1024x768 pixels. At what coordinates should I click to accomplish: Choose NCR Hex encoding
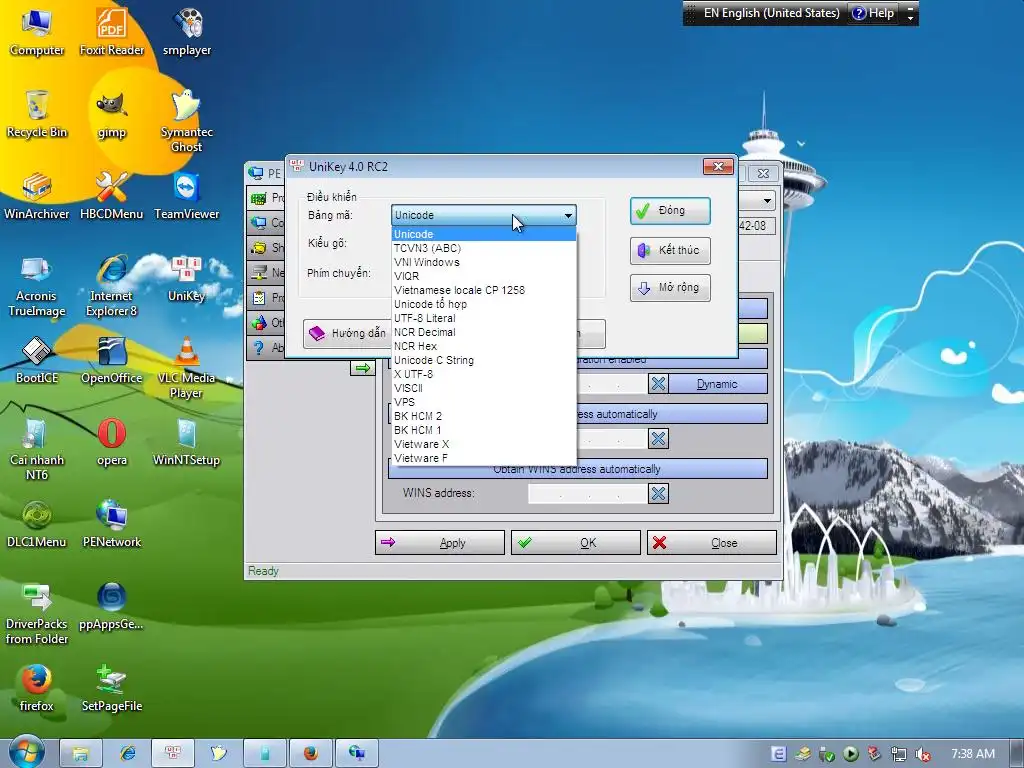tap(484, 346)
